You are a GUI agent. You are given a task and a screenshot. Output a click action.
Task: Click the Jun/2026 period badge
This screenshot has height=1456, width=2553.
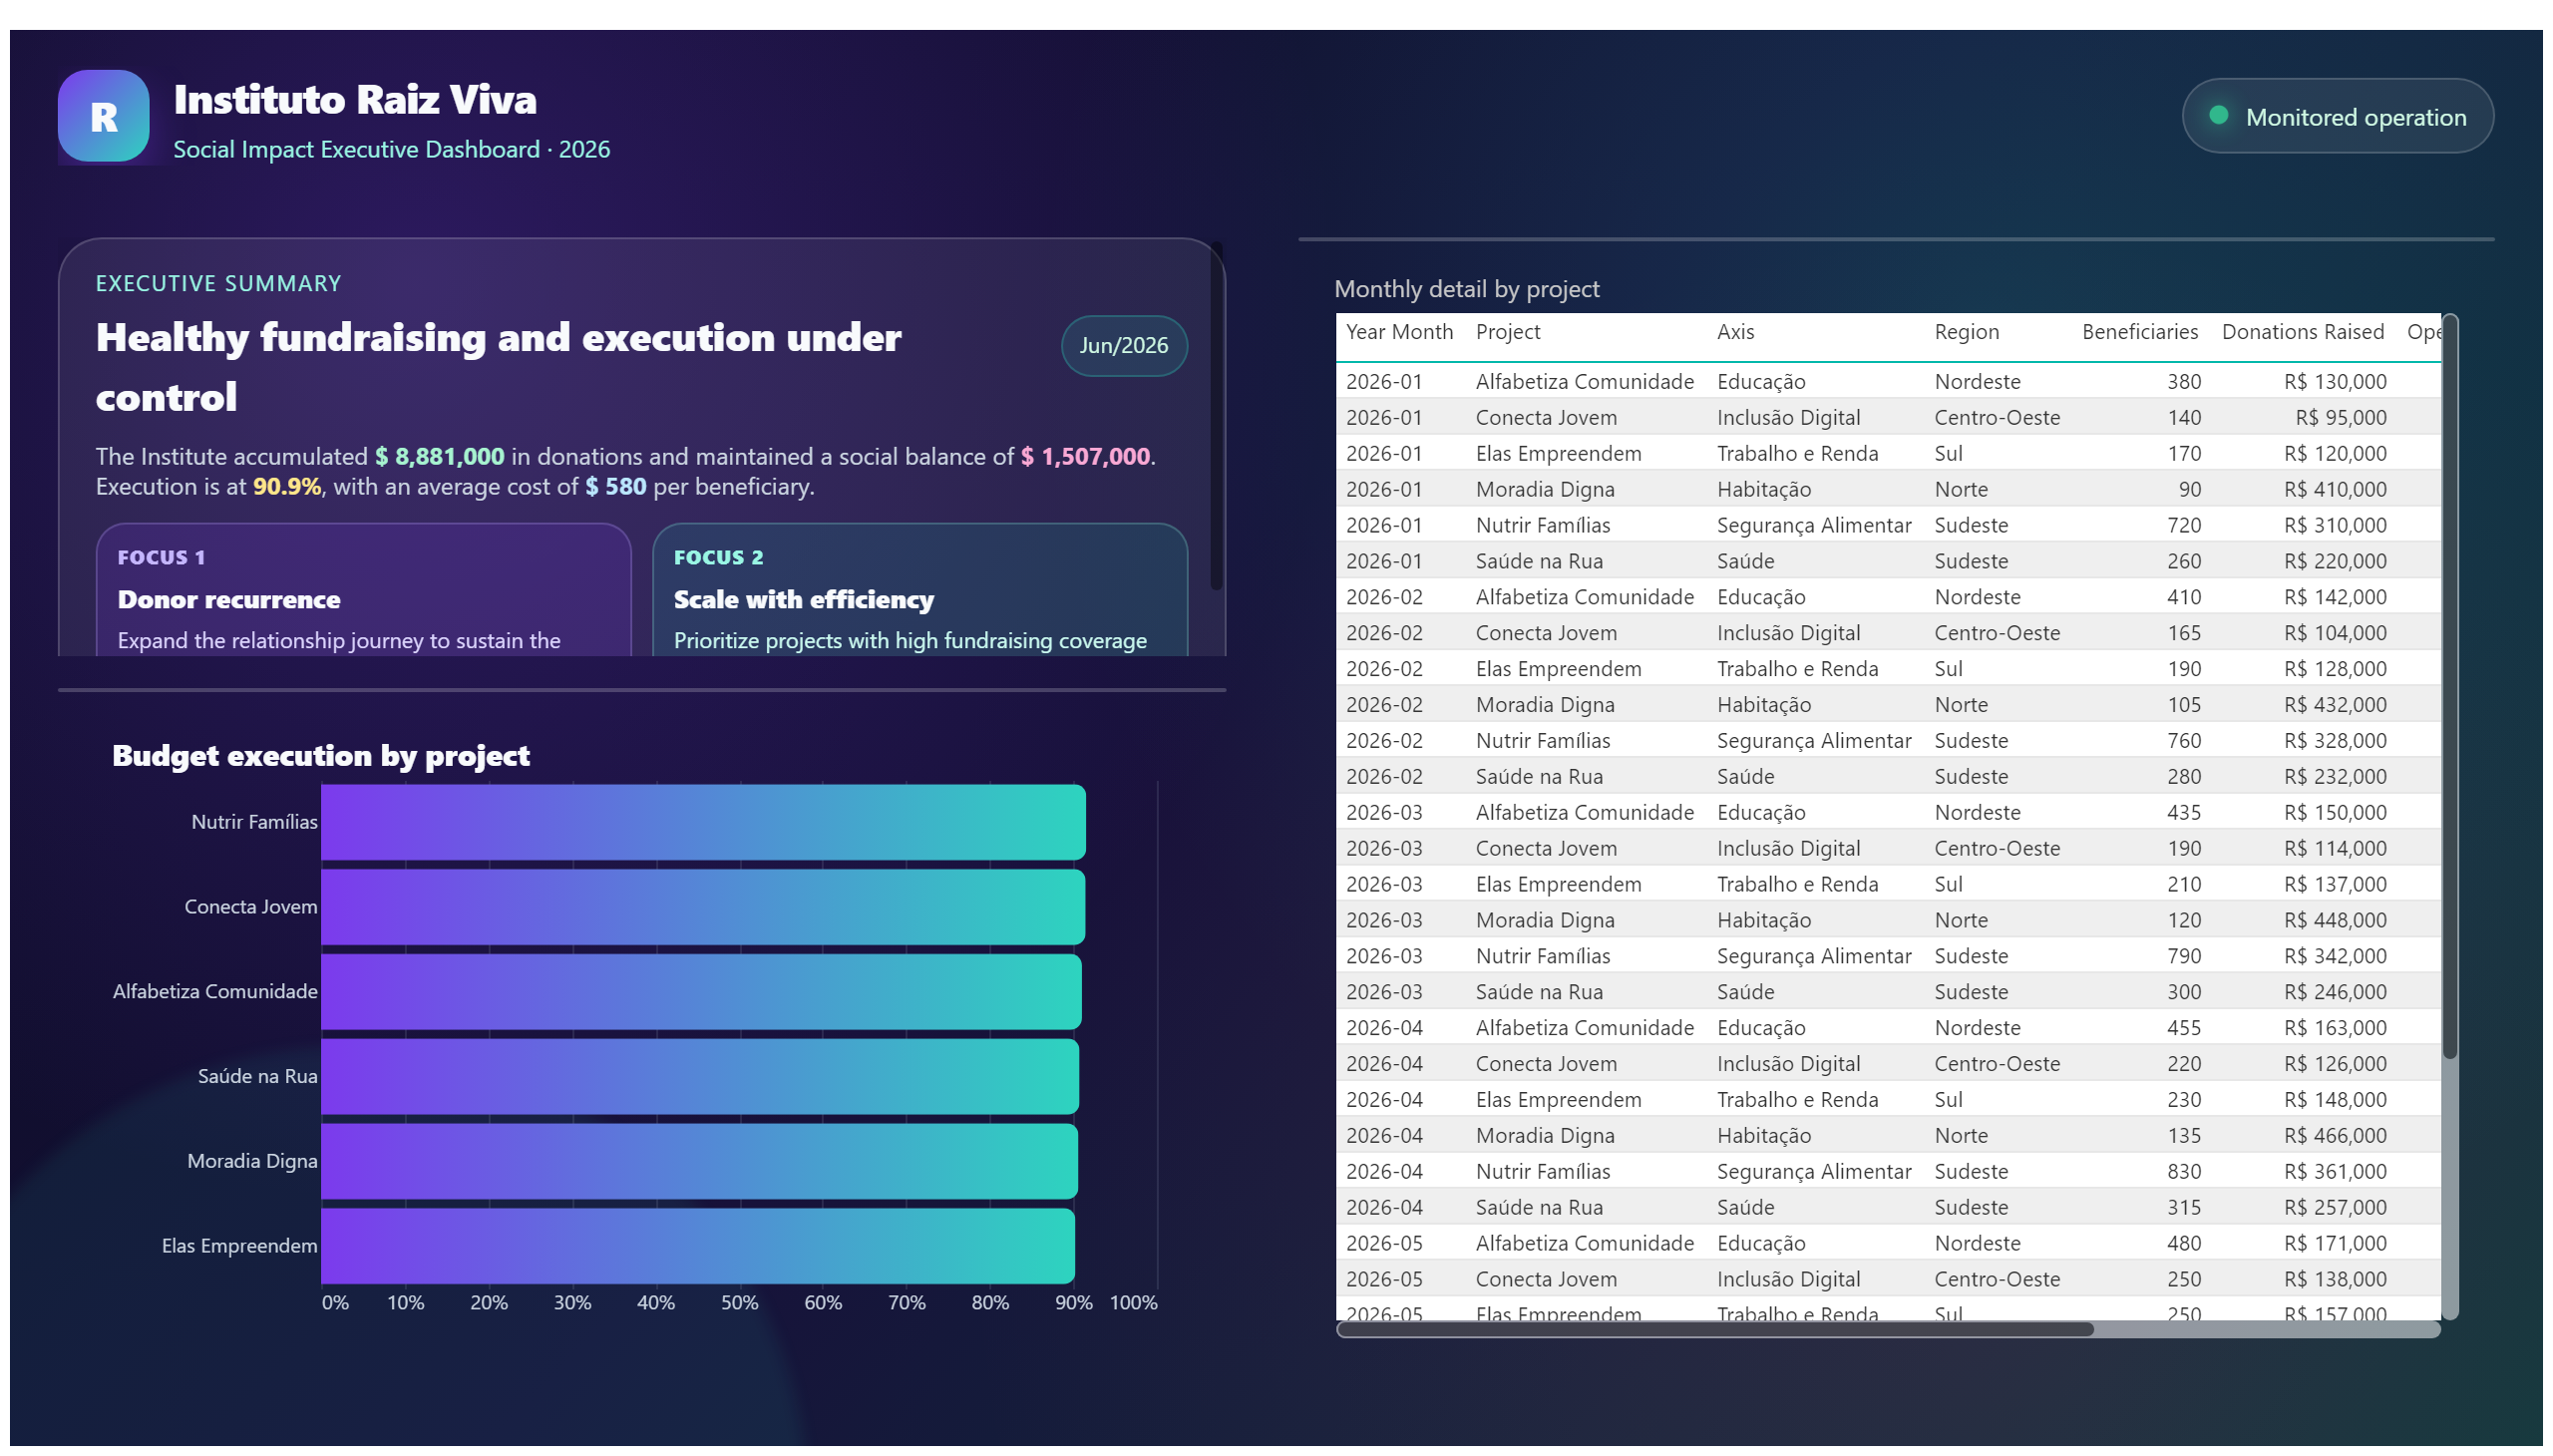(1123, 345)
